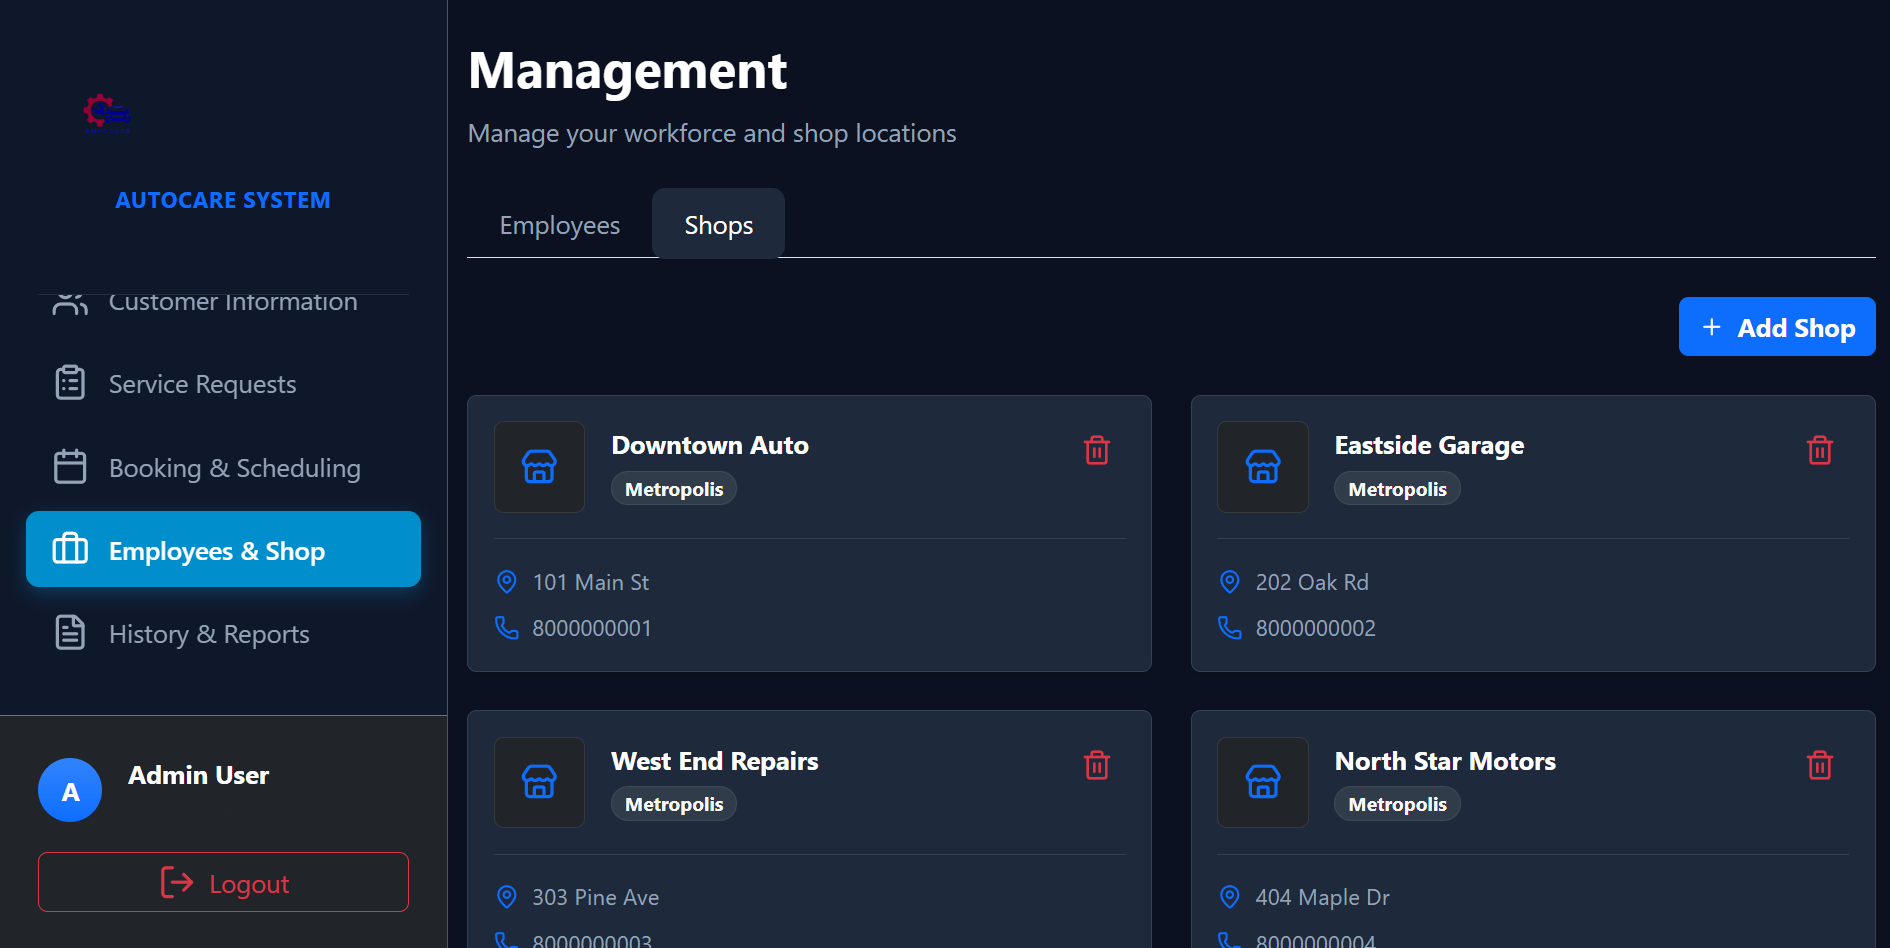Click the Admin User name
Screen dimensions: 1890x948
click(x=198, y=775)
